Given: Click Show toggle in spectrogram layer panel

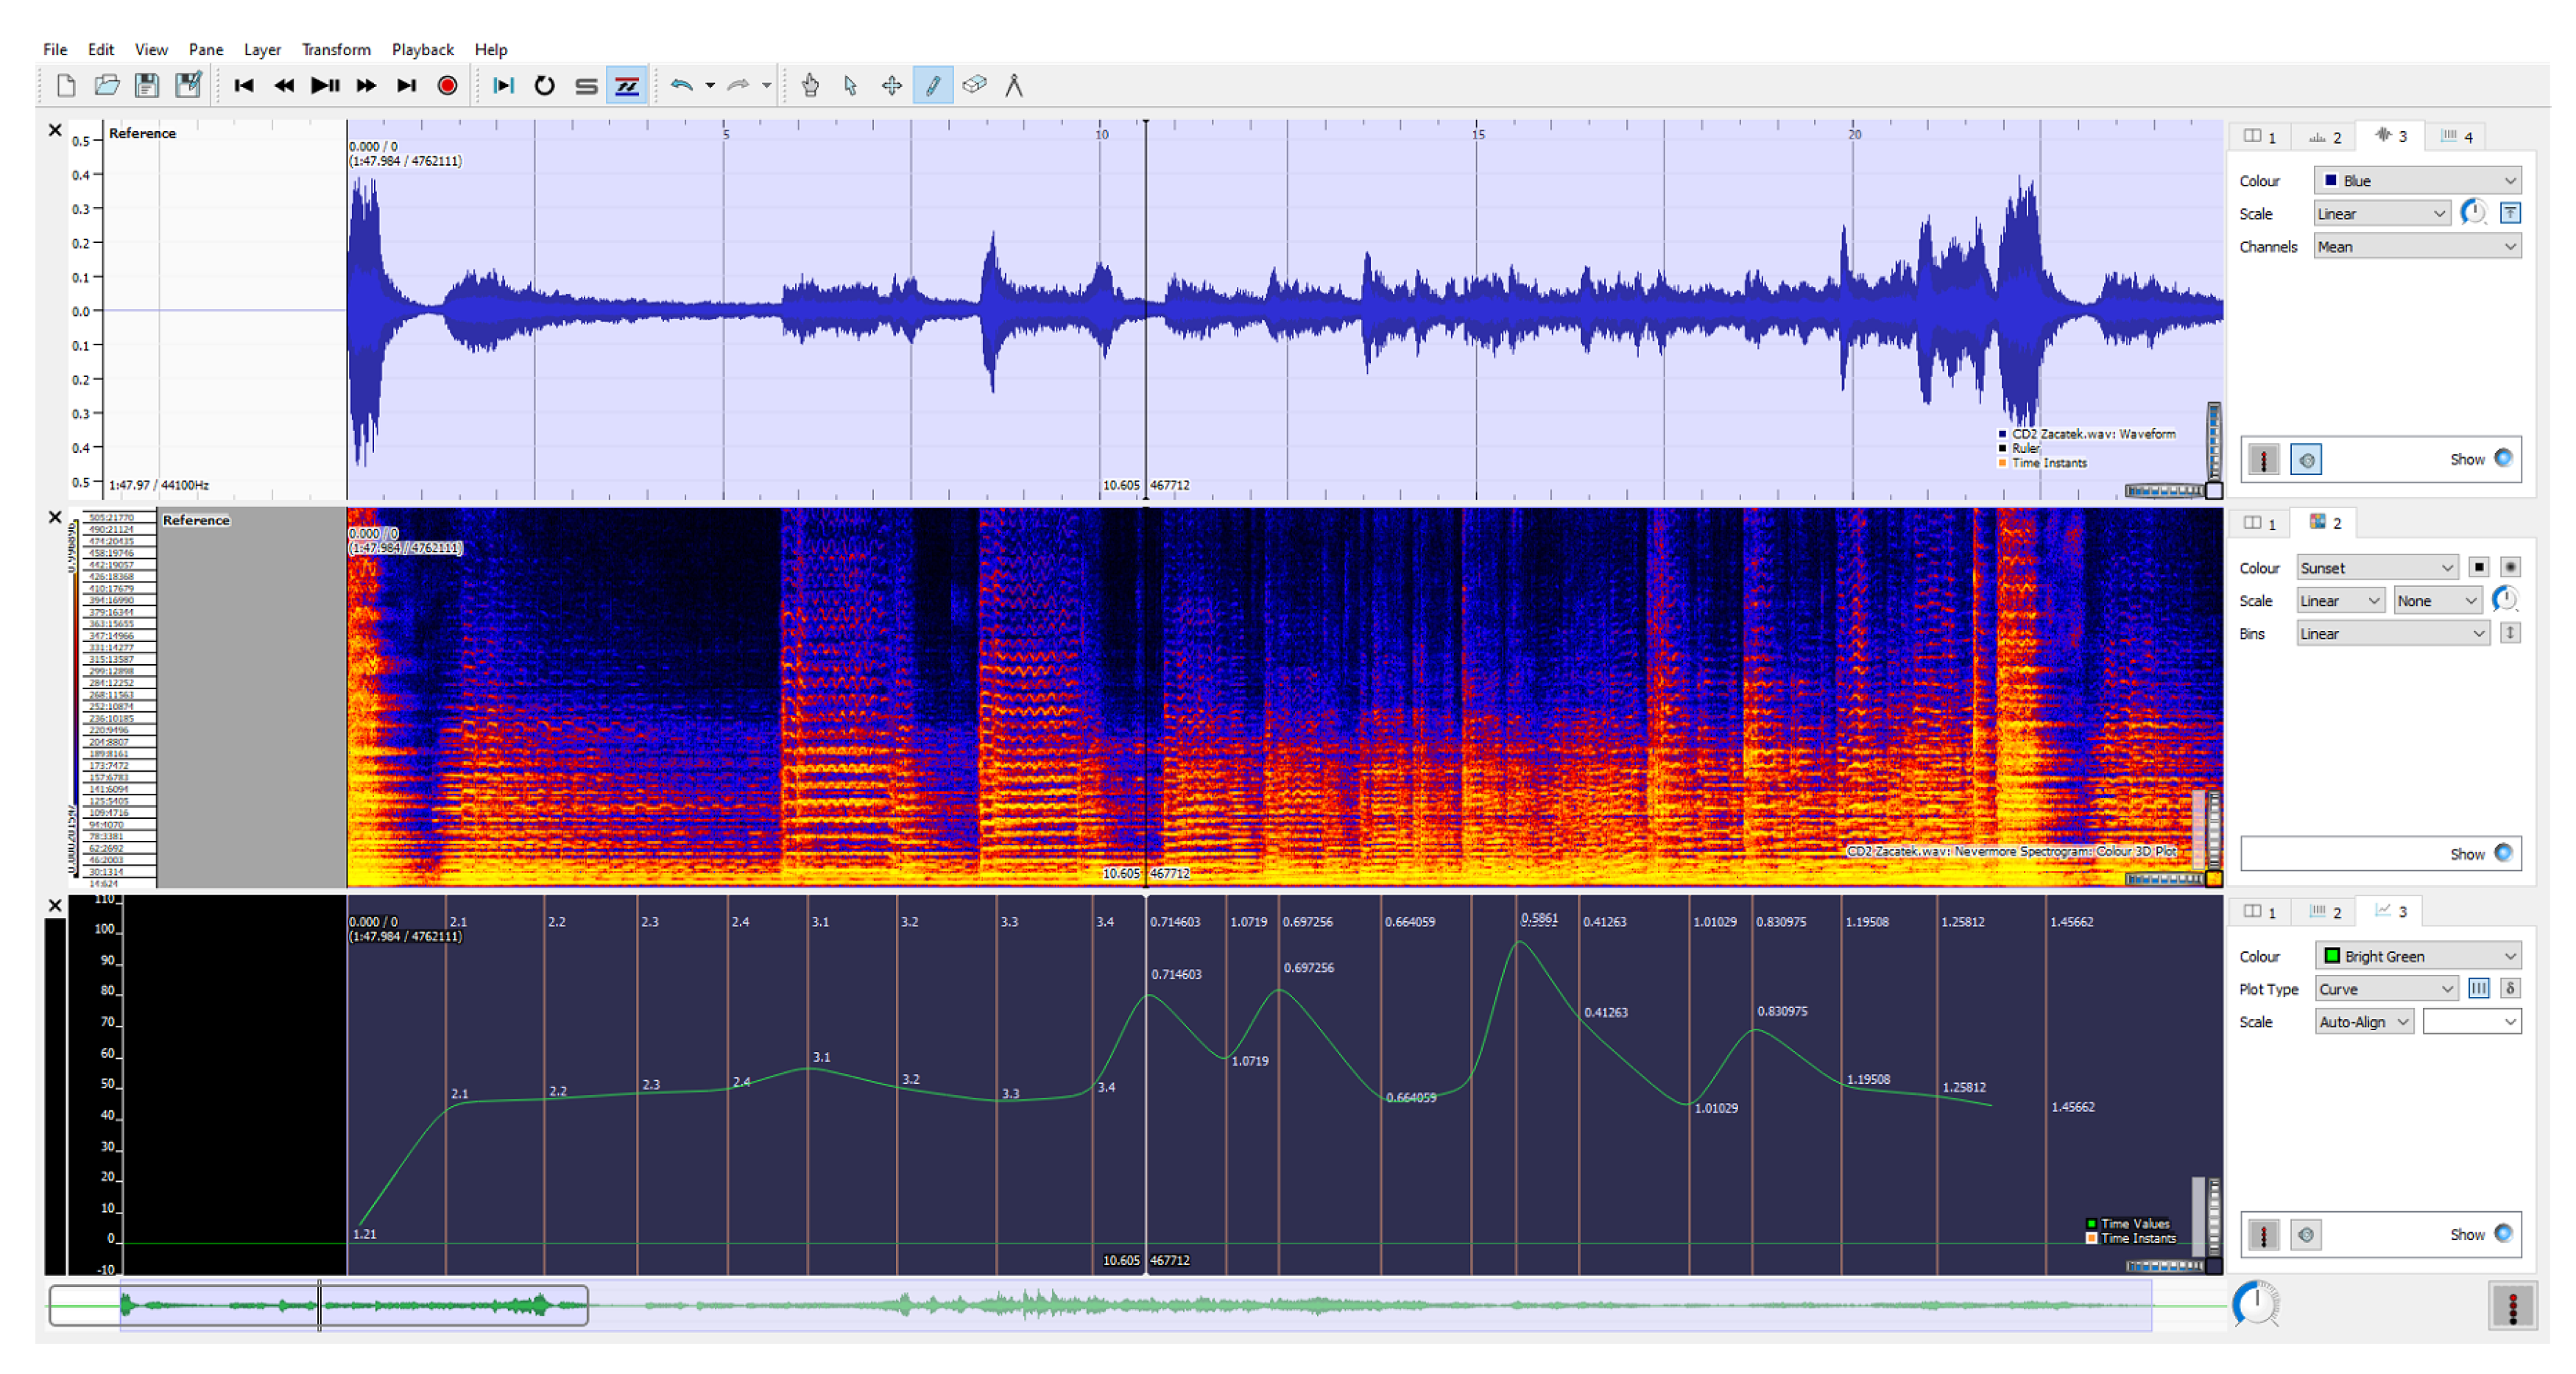Looking at the screenshot, I should click(x=2502, y=853).
